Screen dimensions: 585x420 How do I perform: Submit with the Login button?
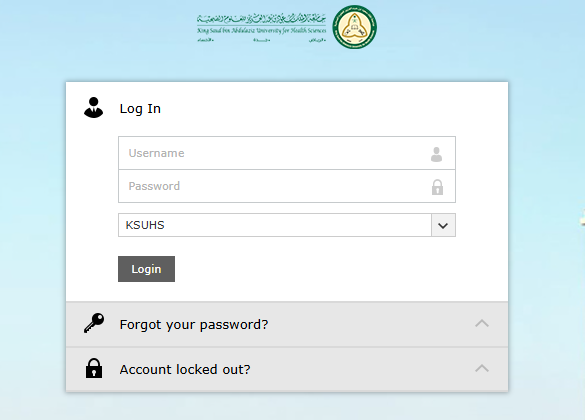[146, 269]
